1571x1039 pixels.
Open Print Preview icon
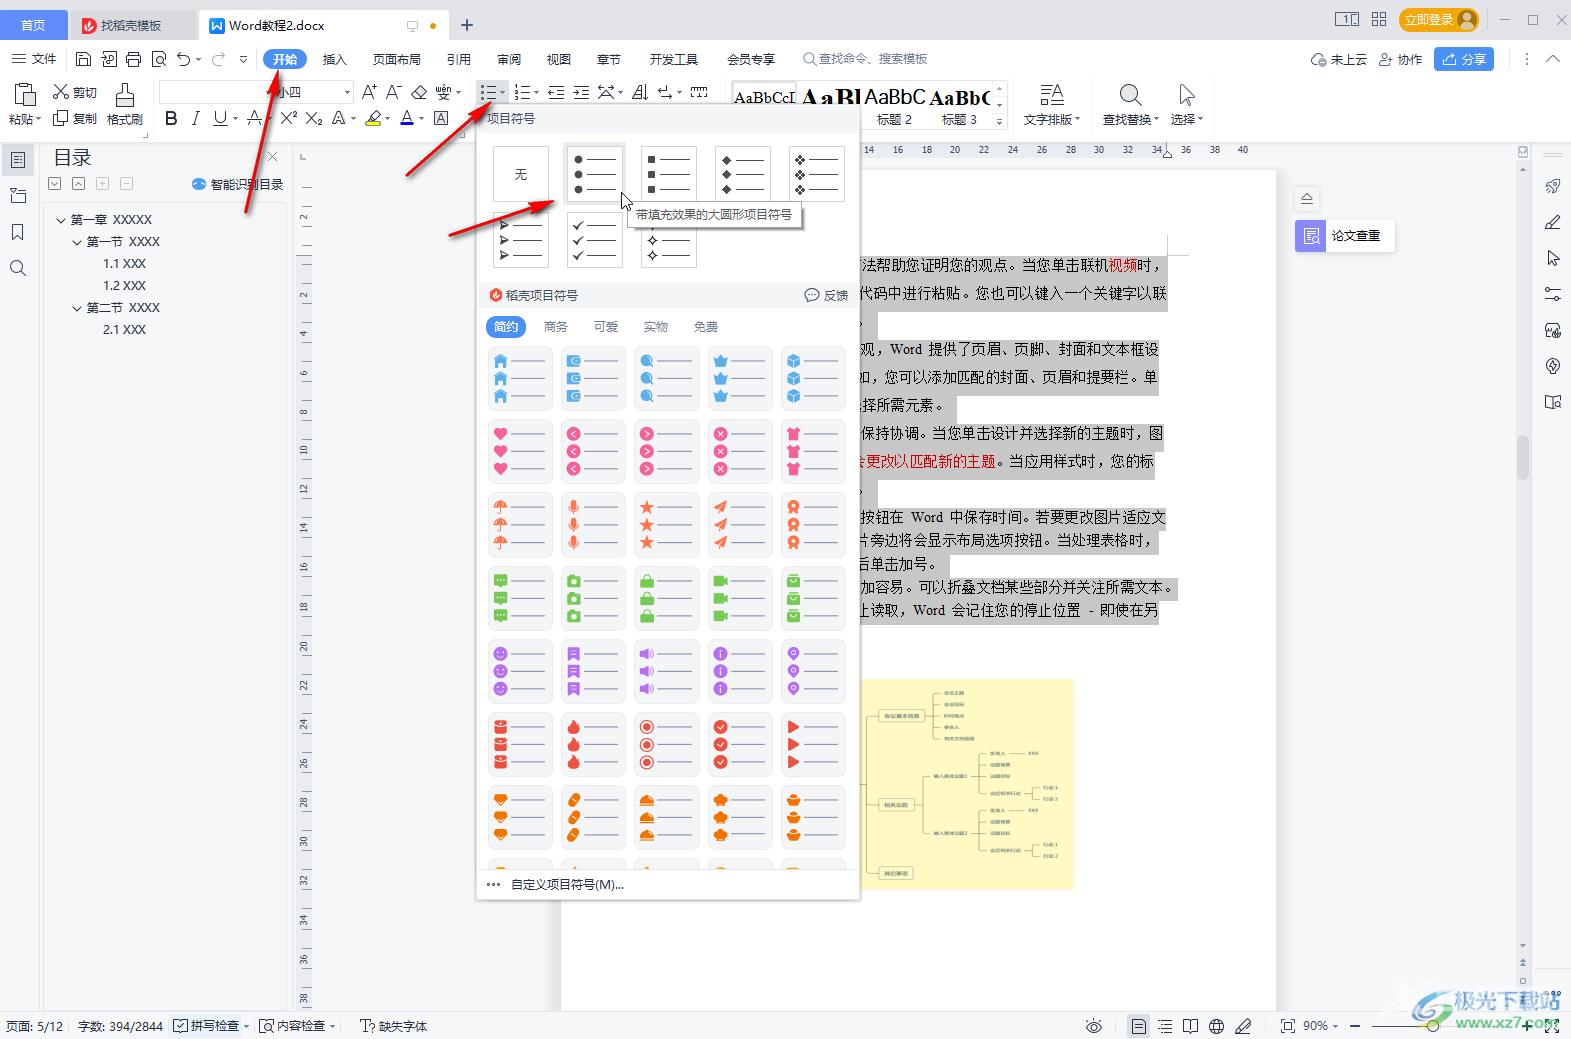tap(158, 59)
